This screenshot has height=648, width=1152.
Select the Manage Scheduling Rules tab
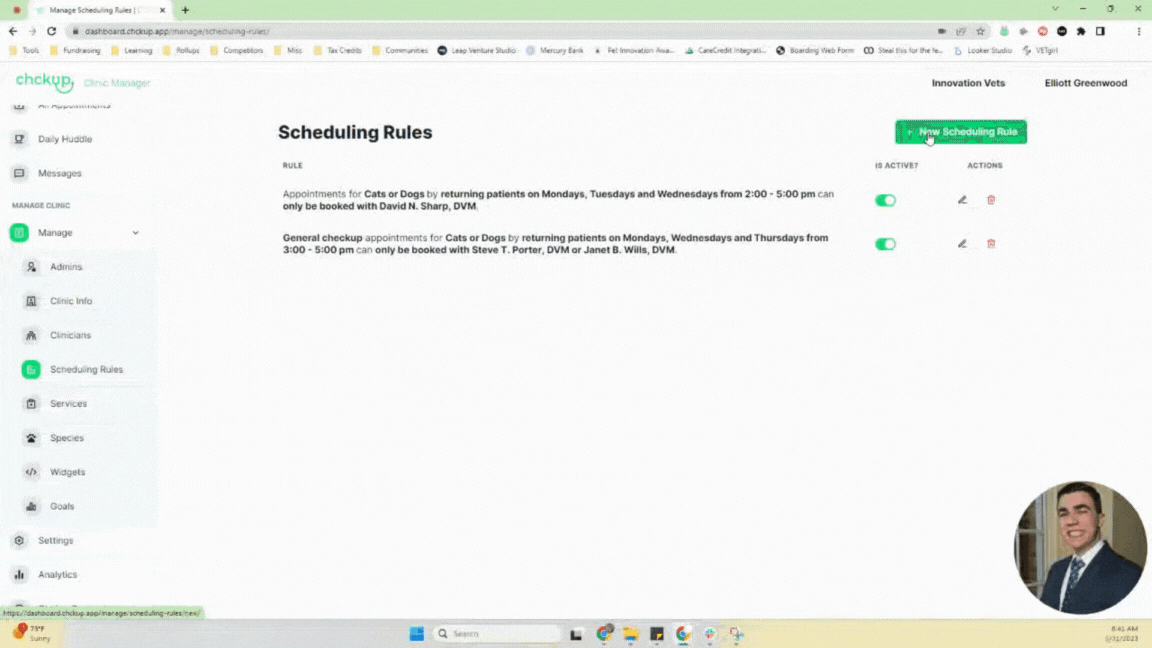pos(99,10)
